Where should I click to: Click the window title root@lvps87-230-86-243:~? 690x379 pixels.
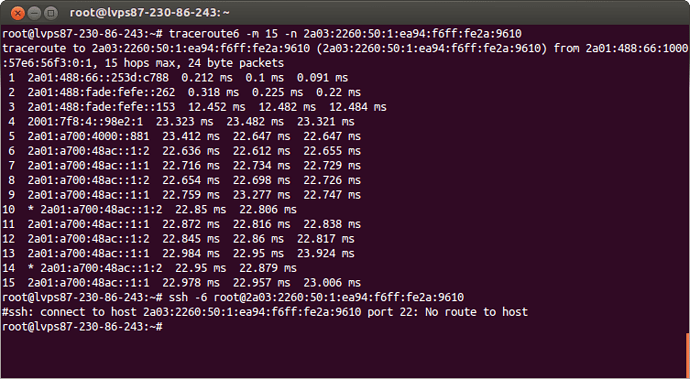[x=150, y=12]
